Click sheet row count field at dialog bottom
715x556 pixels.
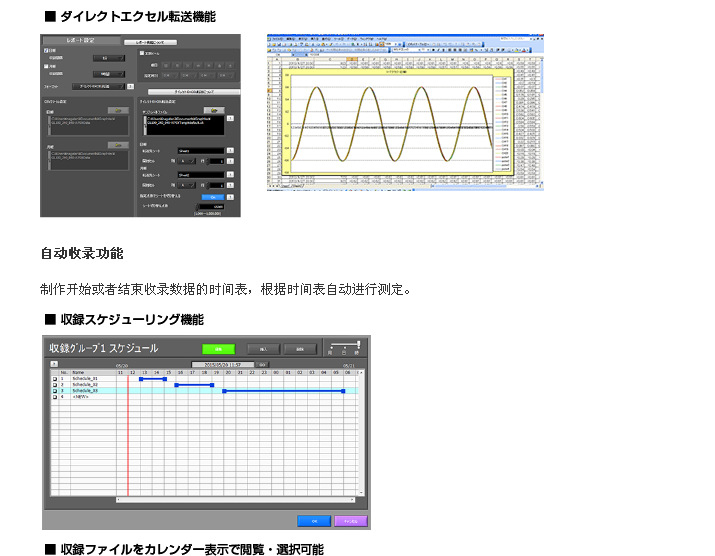211,207
